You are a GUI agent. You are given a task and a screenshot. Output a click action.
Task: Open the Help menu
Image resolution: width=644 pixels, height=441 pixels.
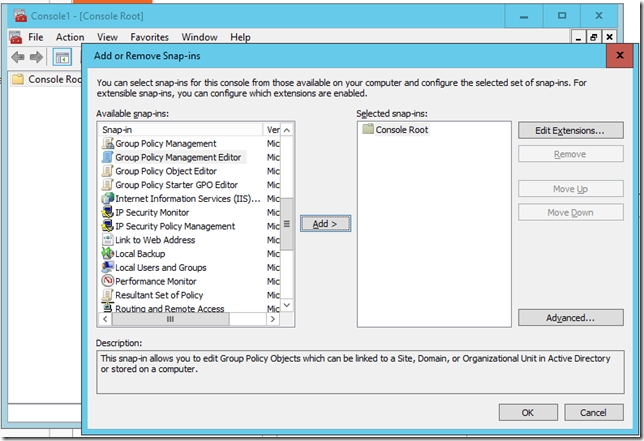[x=240, y=37]
